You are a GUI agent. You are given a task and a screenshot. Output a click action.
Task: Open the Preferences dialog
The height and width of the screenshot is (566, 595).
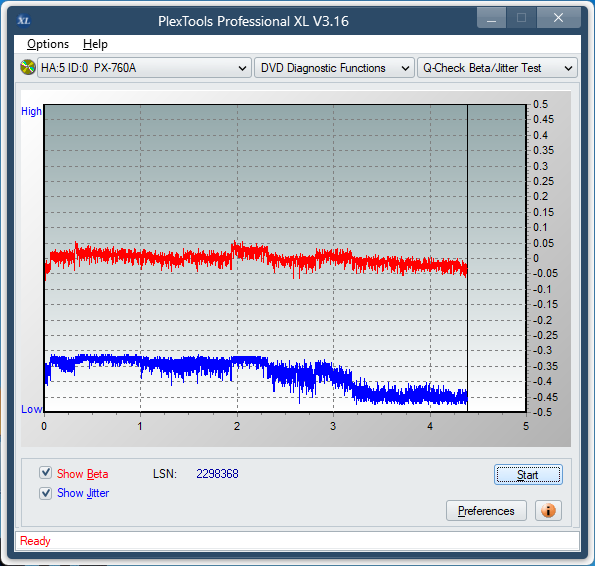pos(486,511)
